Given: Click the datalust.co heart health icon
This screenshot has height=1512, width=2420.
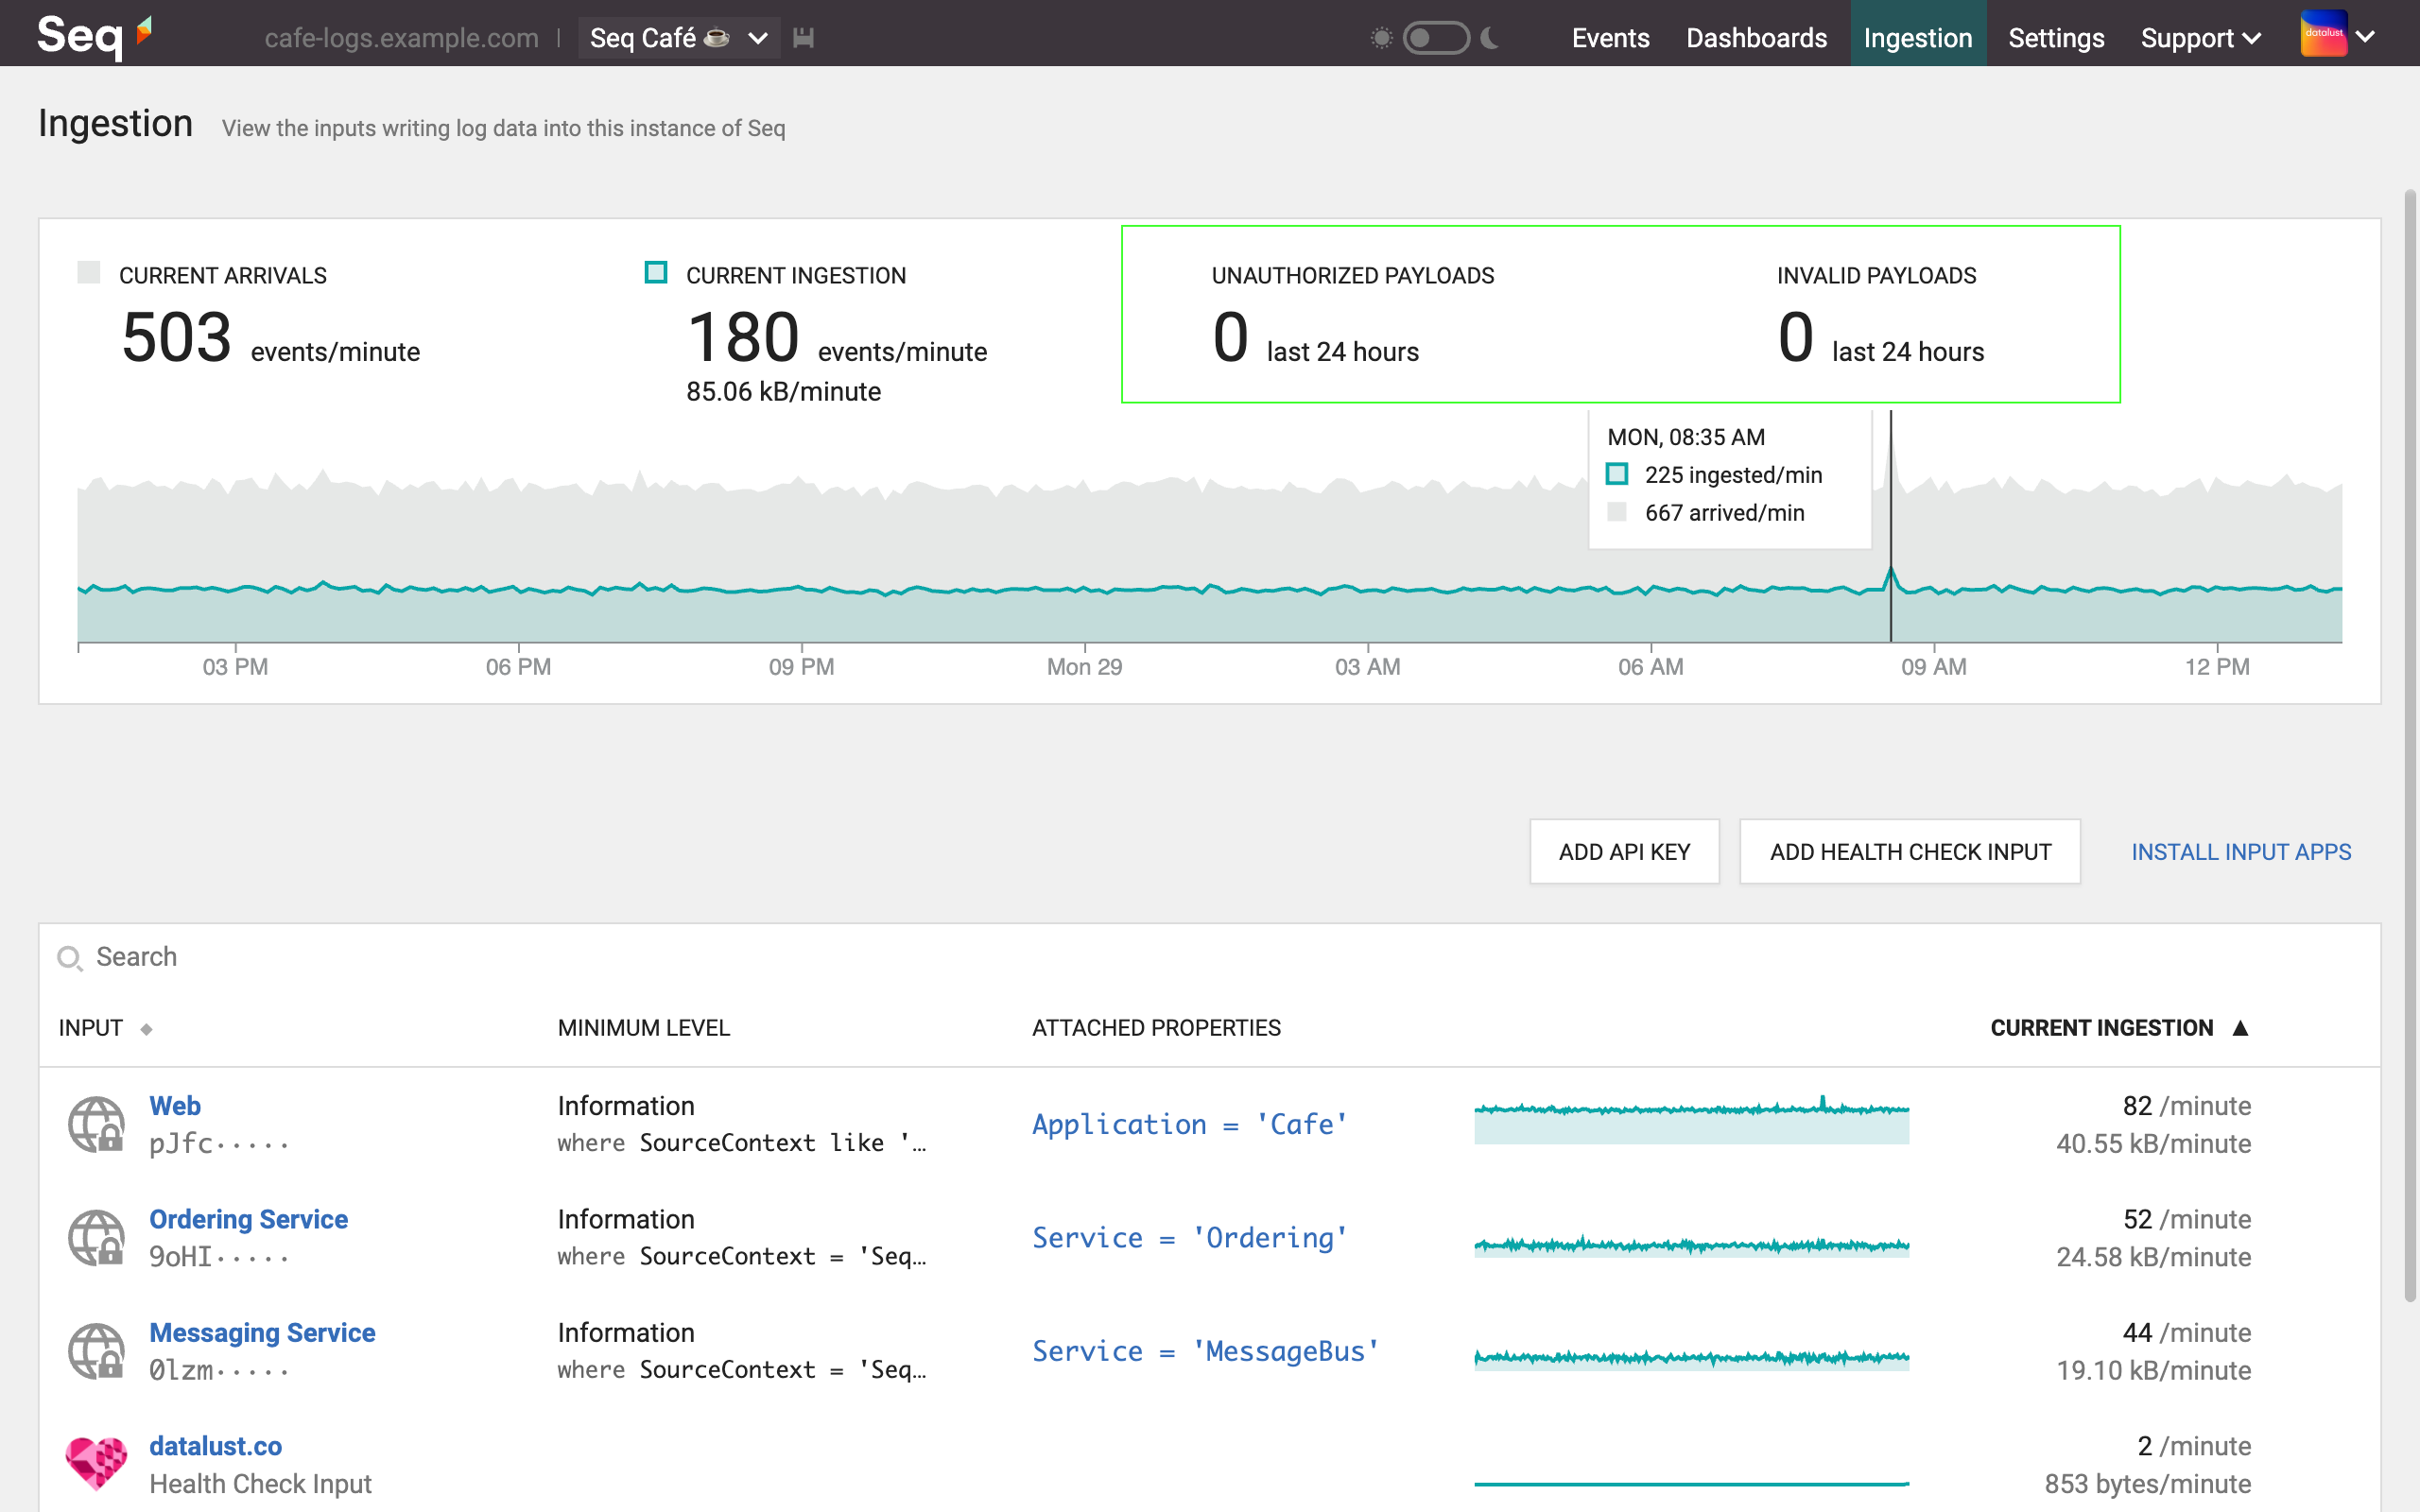Looking at the screenshot, I should coord(96,1463).
